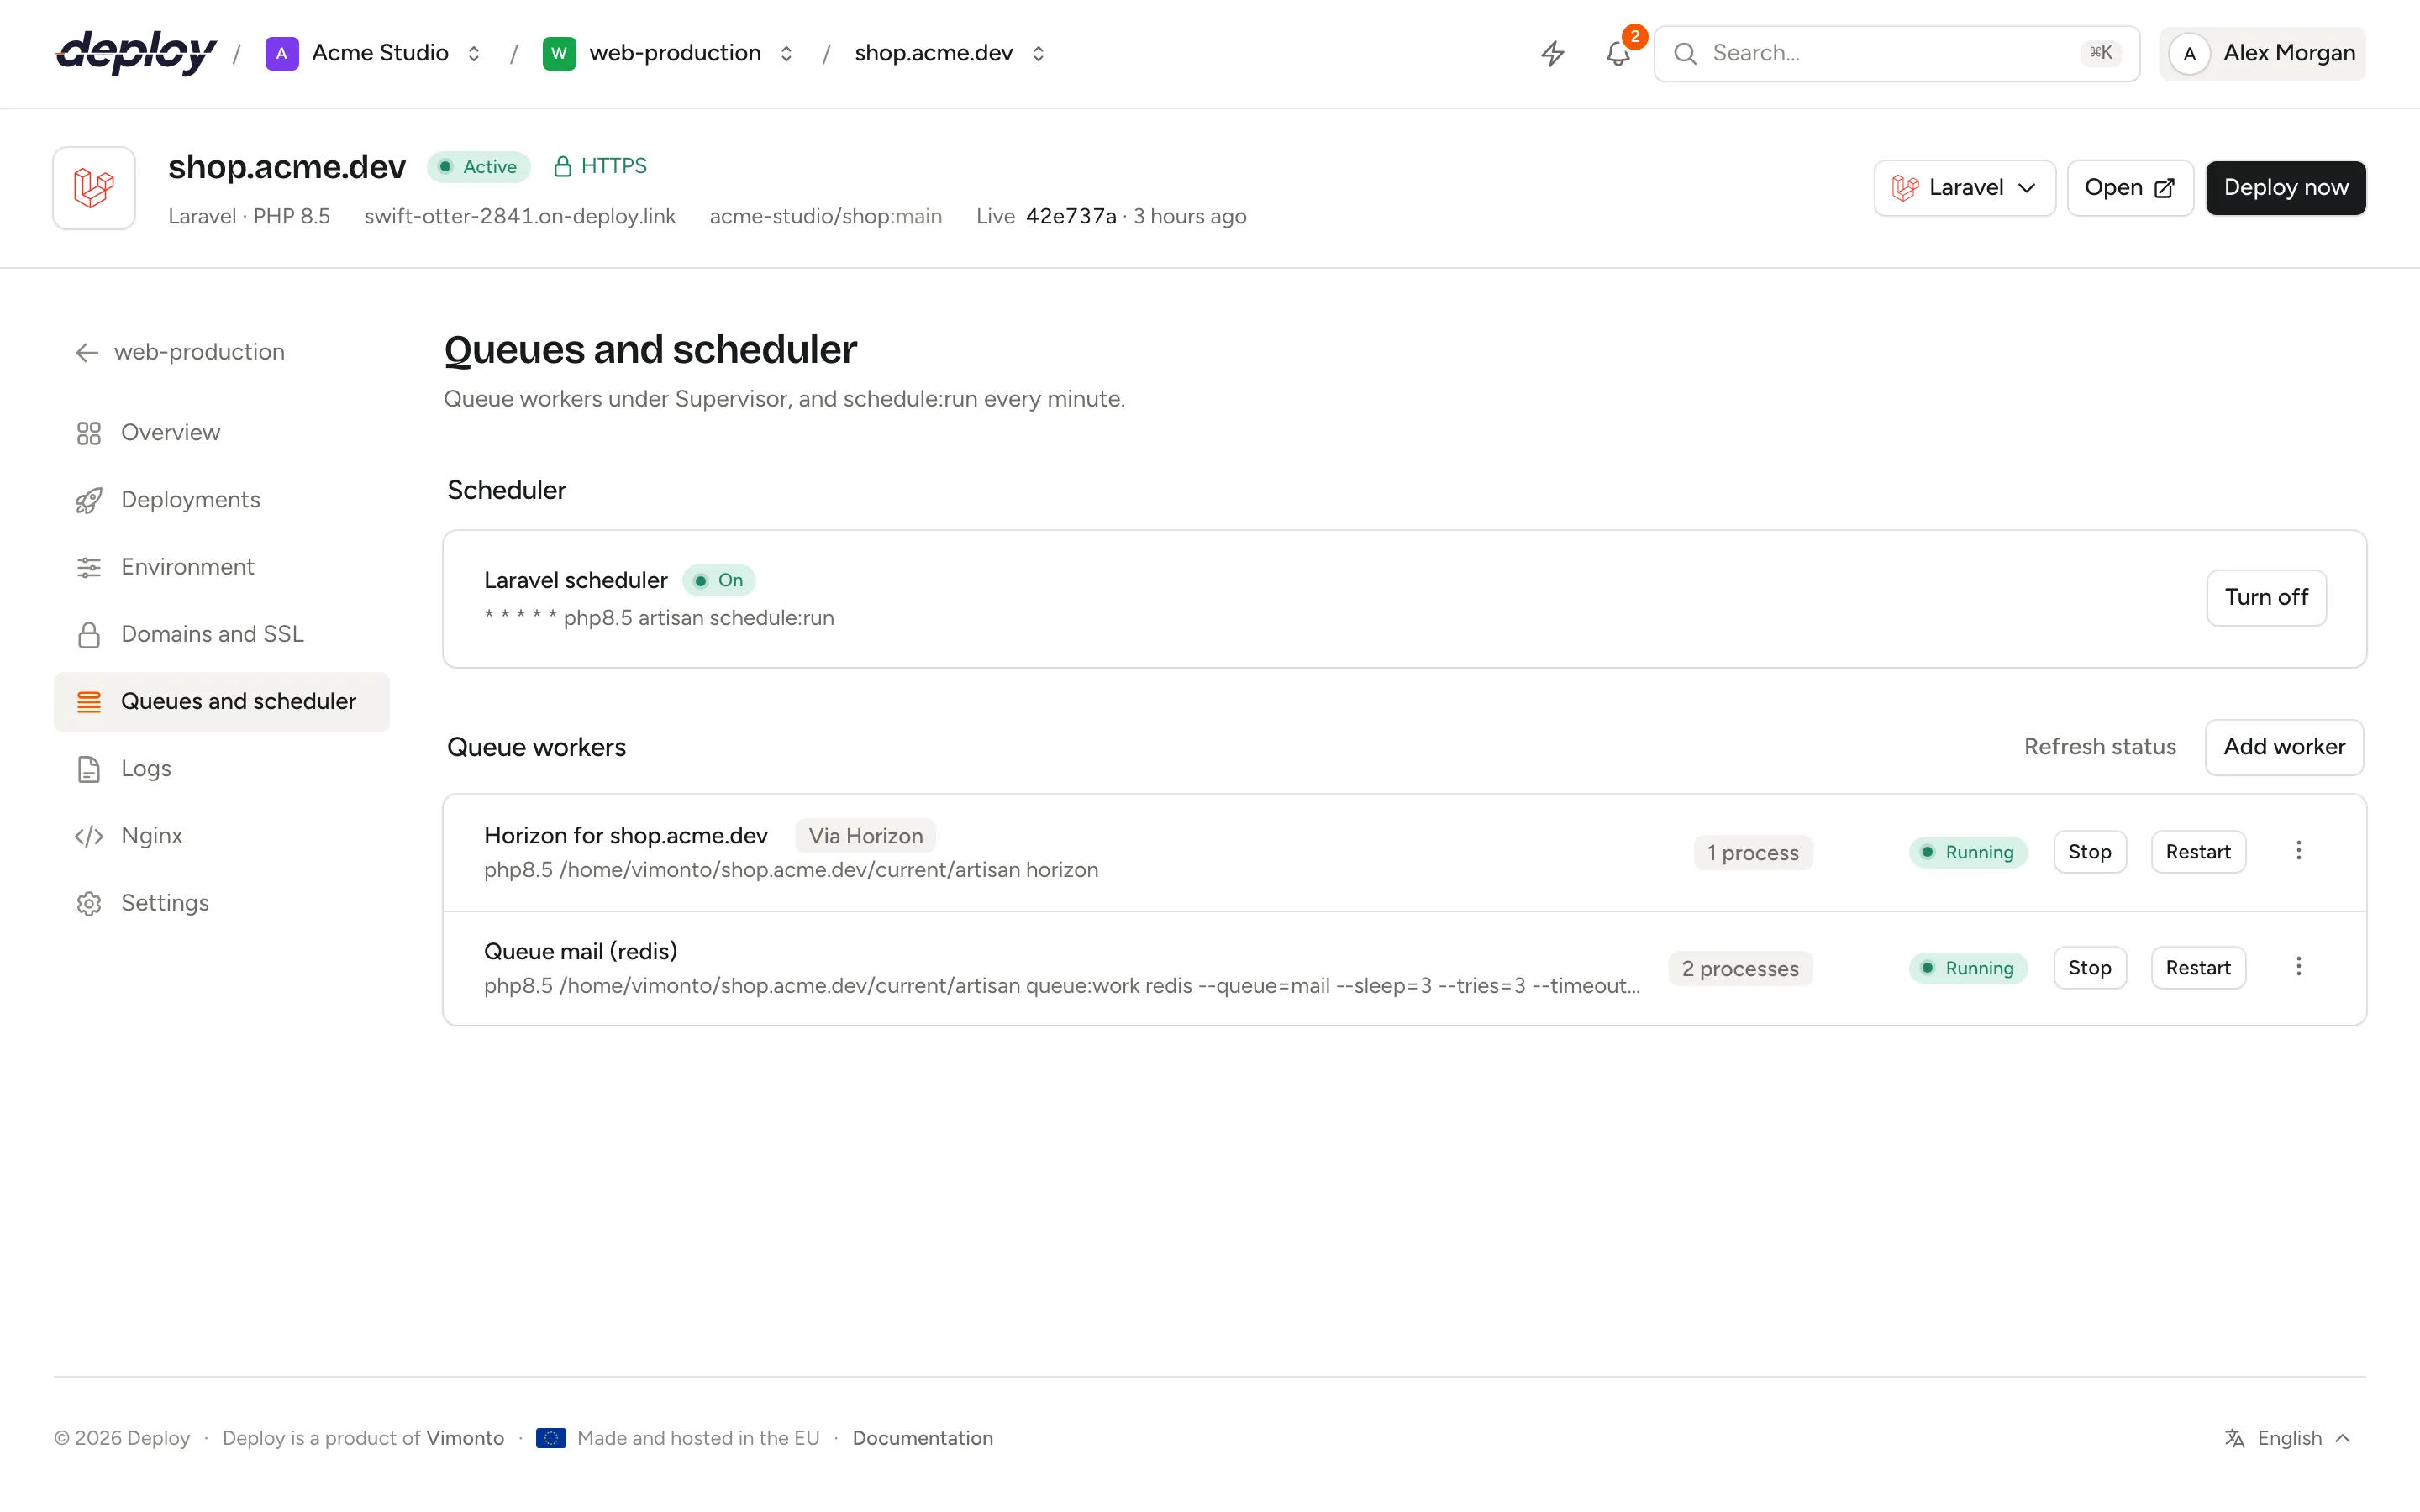Click the Via Horizon tag

[x=865, y=836]
